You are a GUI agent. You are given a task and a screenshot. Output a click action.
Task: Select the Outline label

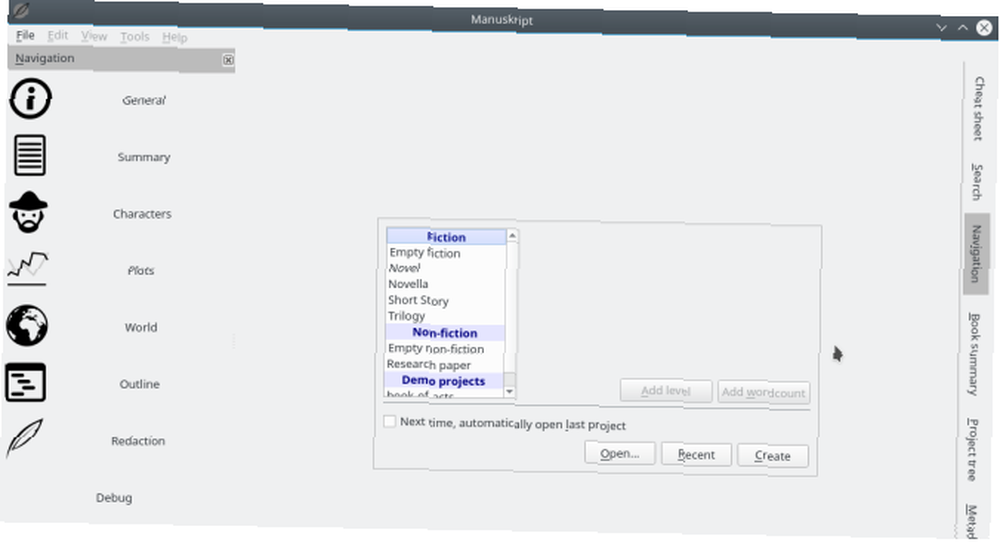(x=140, y=384)
